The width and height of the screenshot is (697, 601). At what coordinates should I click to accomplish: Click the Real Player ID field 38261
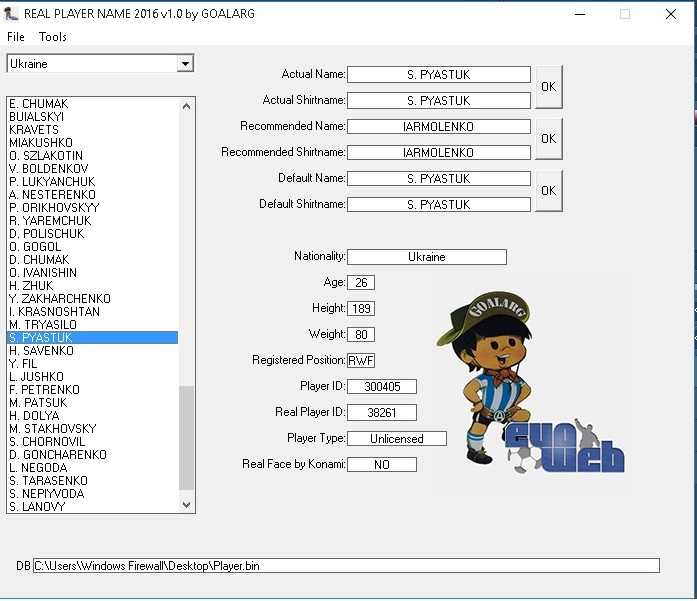point(382,413)
